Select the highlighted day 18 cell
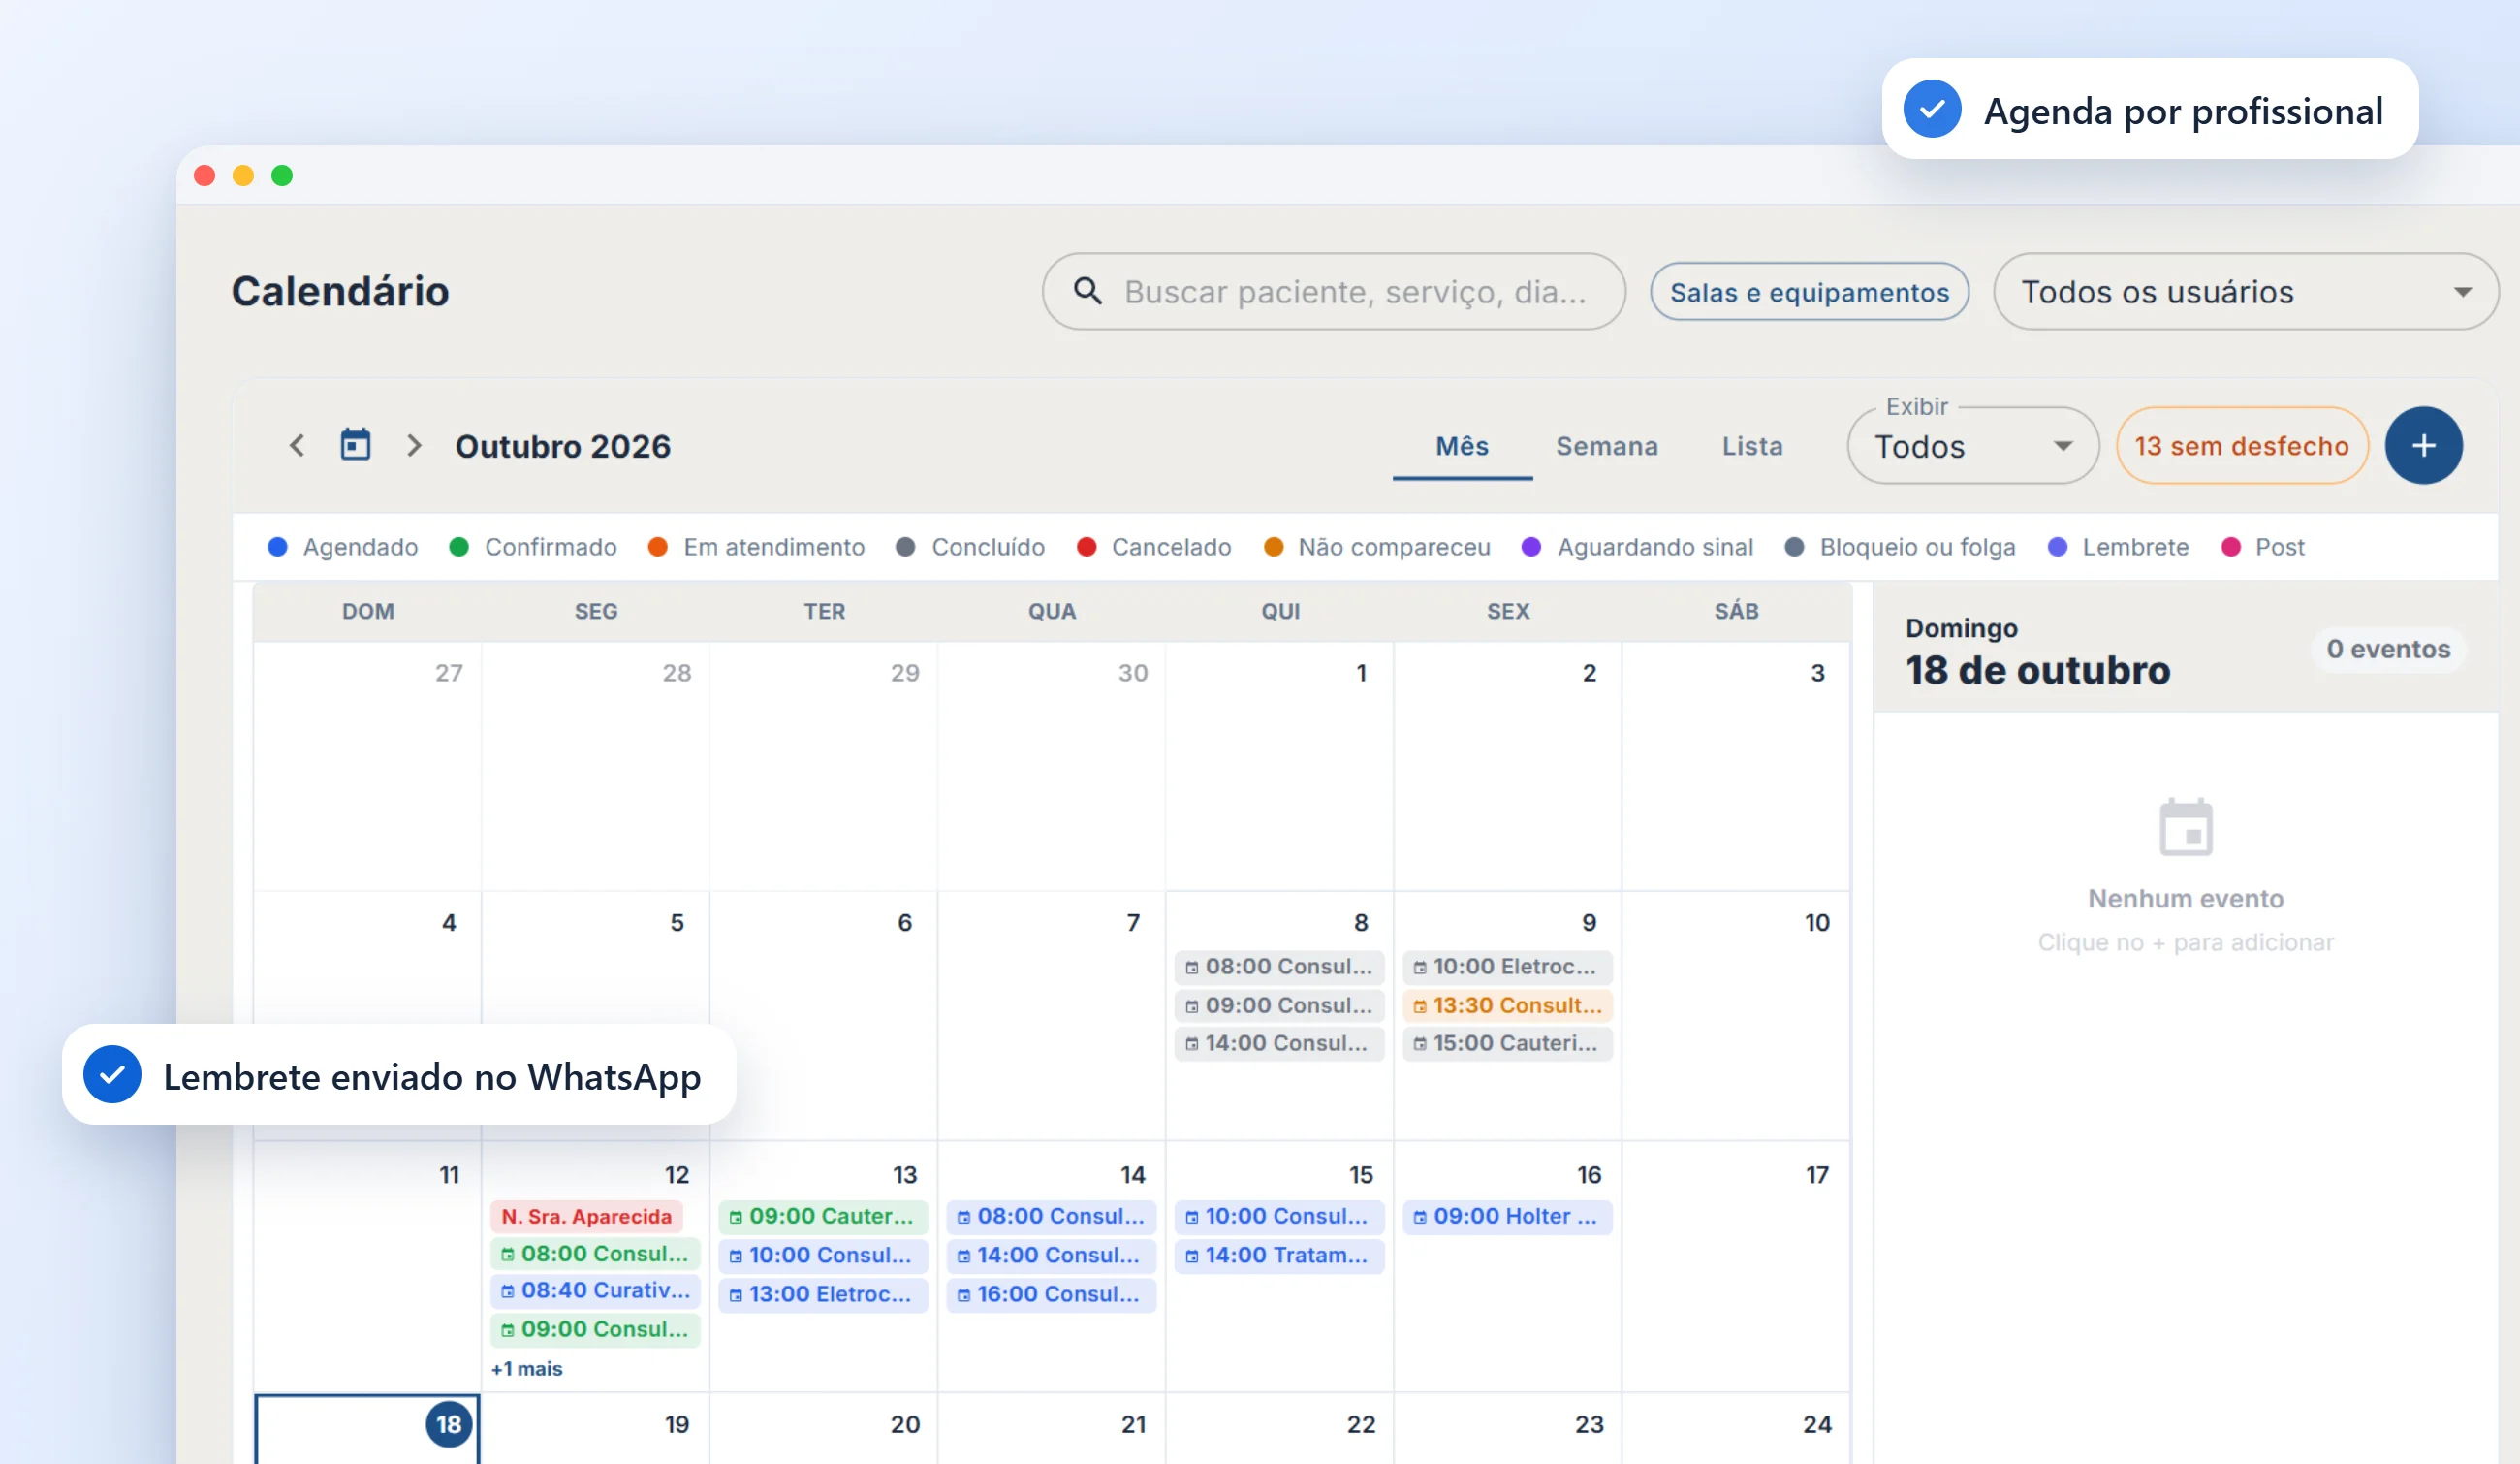Image resolution: width=2520 pixels, height=1464 pixels. pos(368,1430)
